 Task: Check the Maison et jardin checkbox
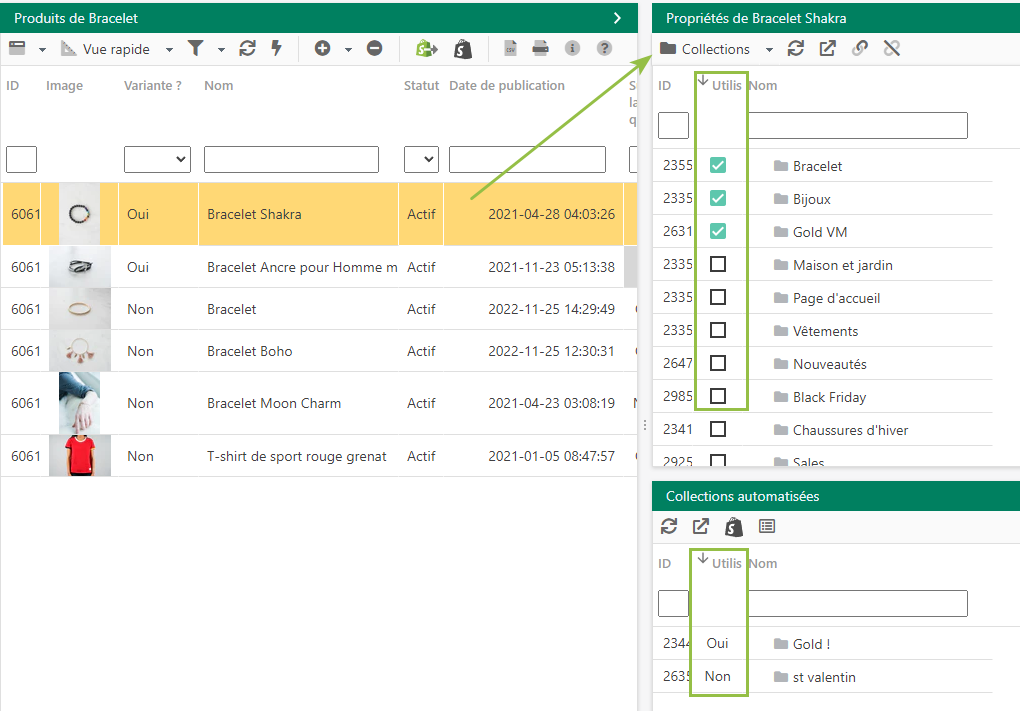click(718, 264)
